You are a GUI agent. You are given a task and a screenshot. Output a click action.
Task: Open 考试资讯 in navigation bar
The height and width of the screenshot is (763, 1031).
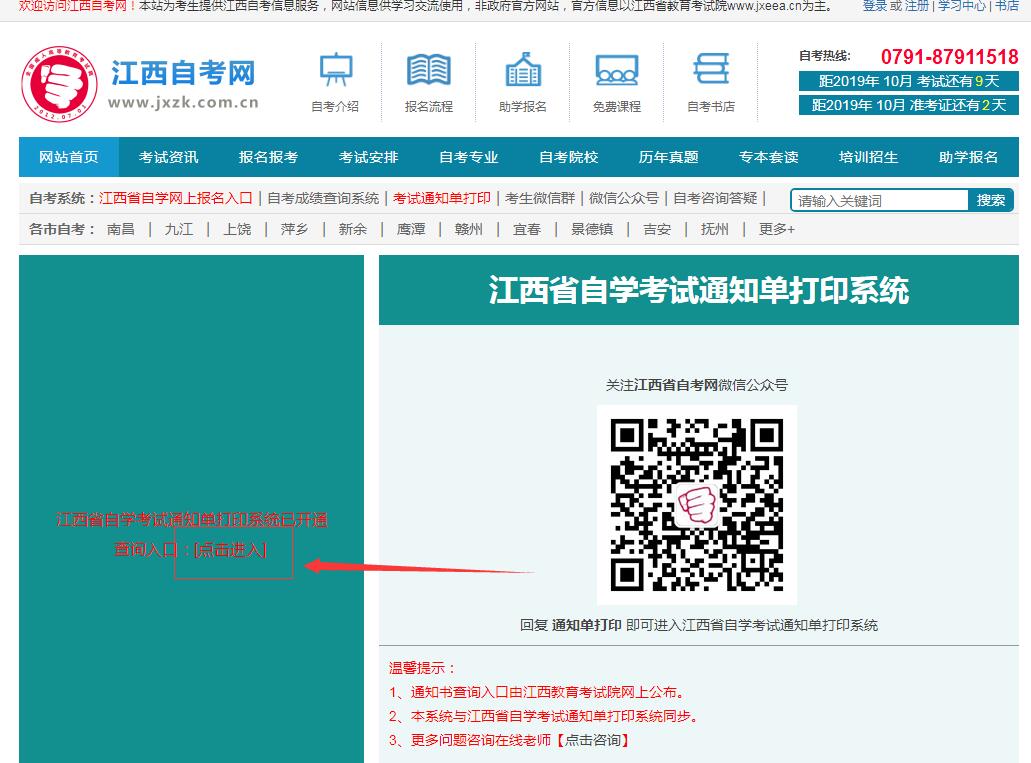tap(168, 157)
